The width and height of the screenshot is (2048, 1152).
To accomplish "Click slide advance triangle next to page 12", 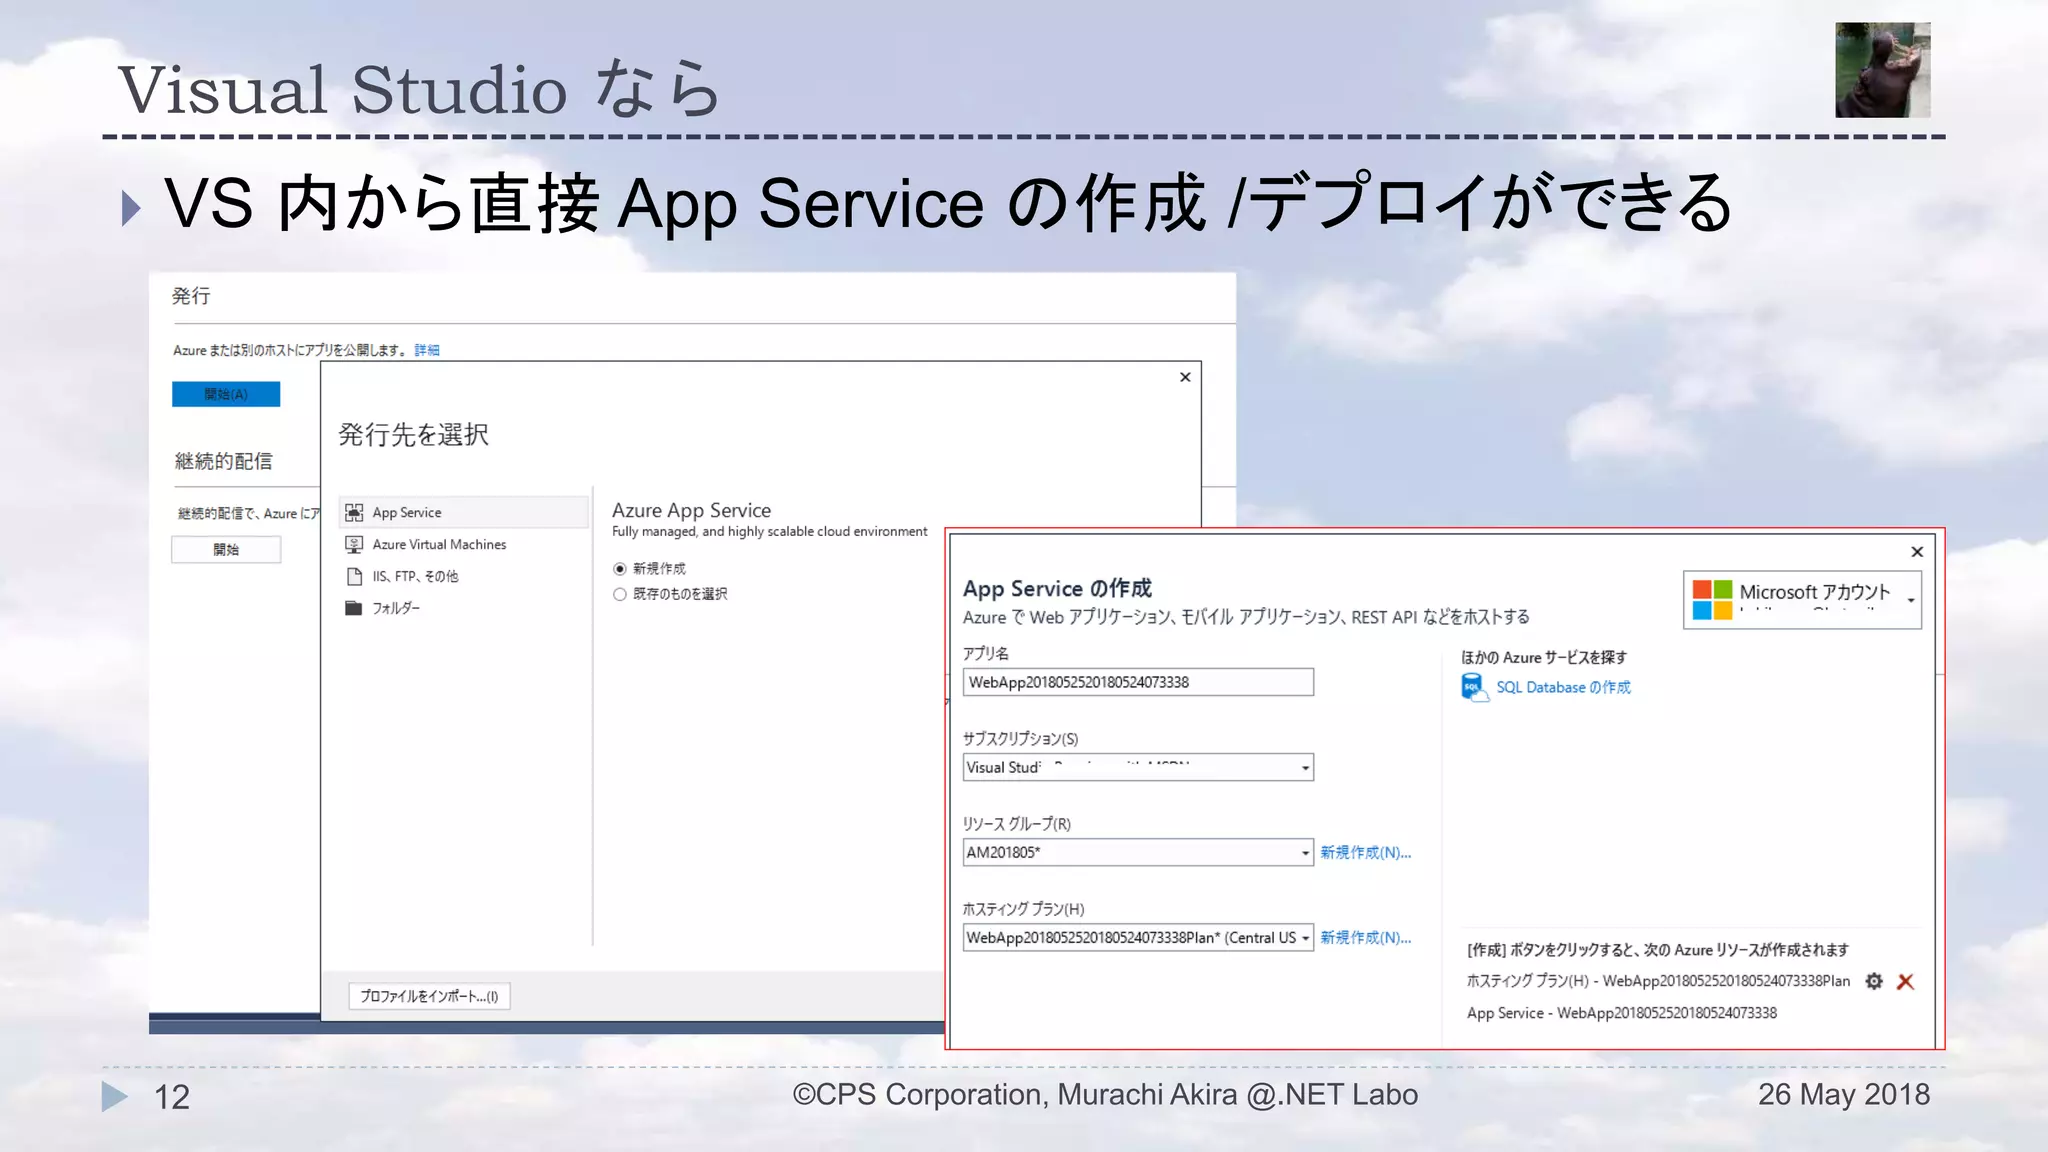I will (x=115, y=1097).
